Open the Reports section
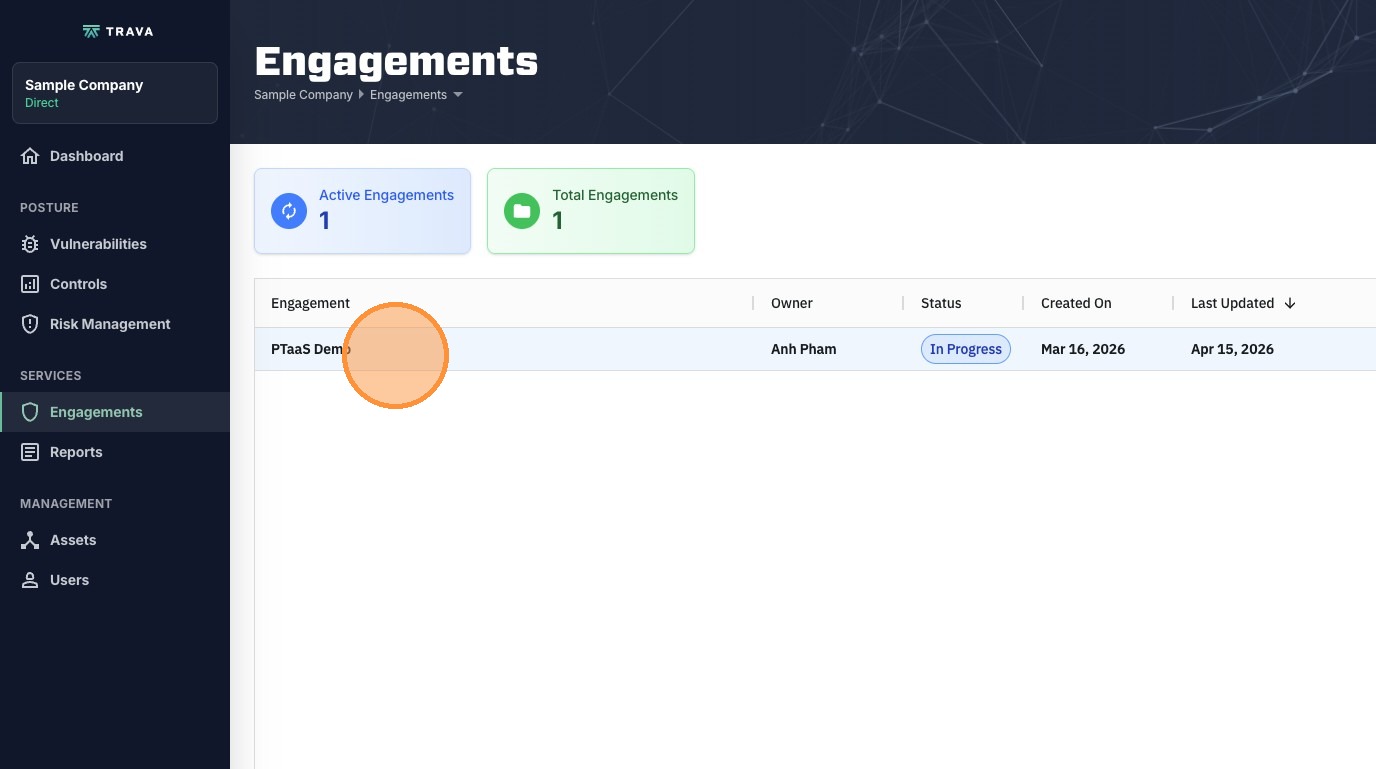 click(x=115, y=452)
